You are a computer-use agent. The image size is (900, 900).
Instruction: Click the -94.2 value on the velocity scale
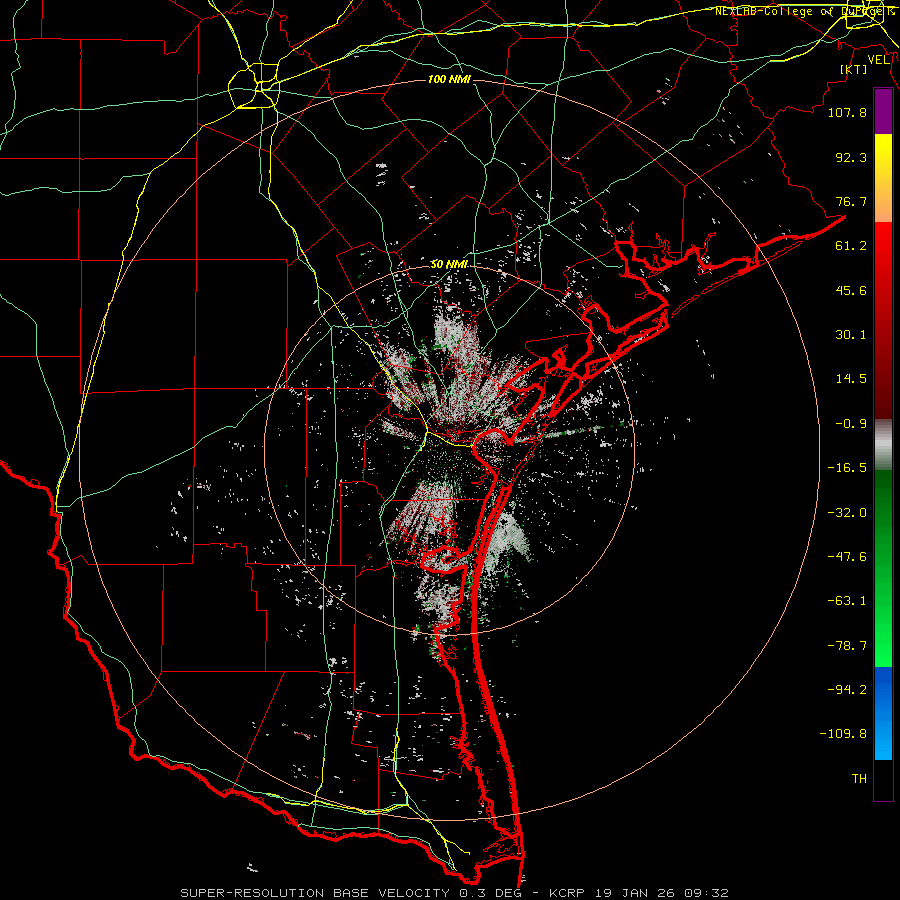(847, 690)
